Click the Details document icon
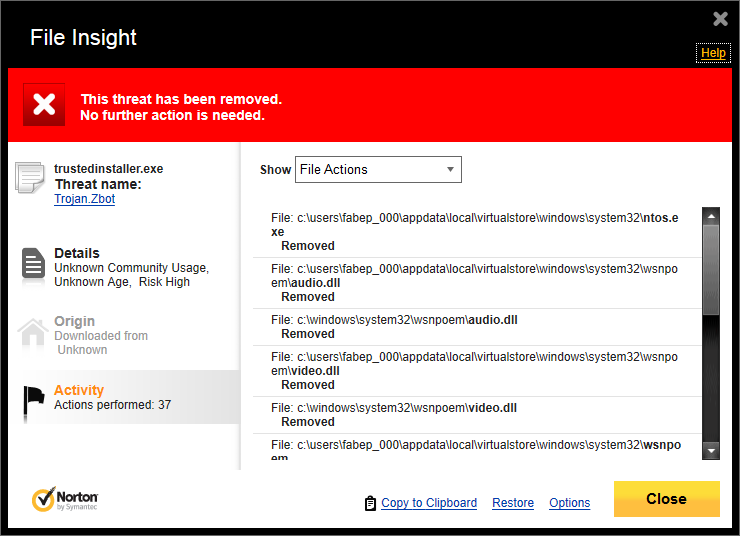Screen dimensions: 740x536 (33, 263)
